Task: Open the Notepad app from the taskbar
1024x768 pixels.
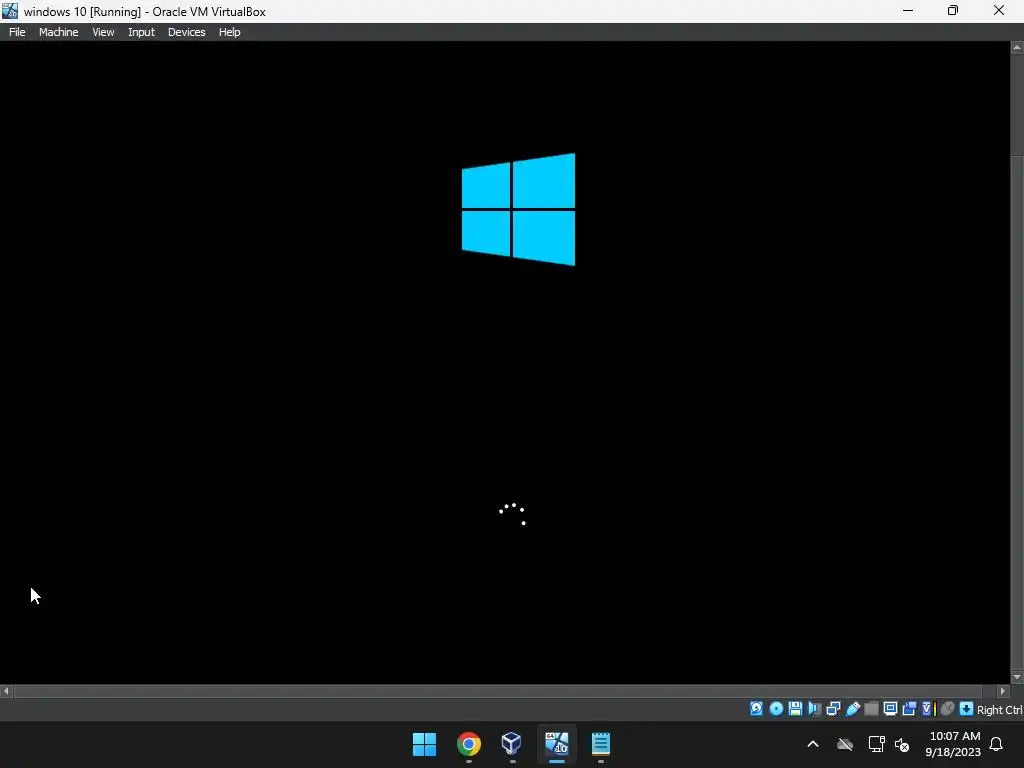Action: (601, 744)
